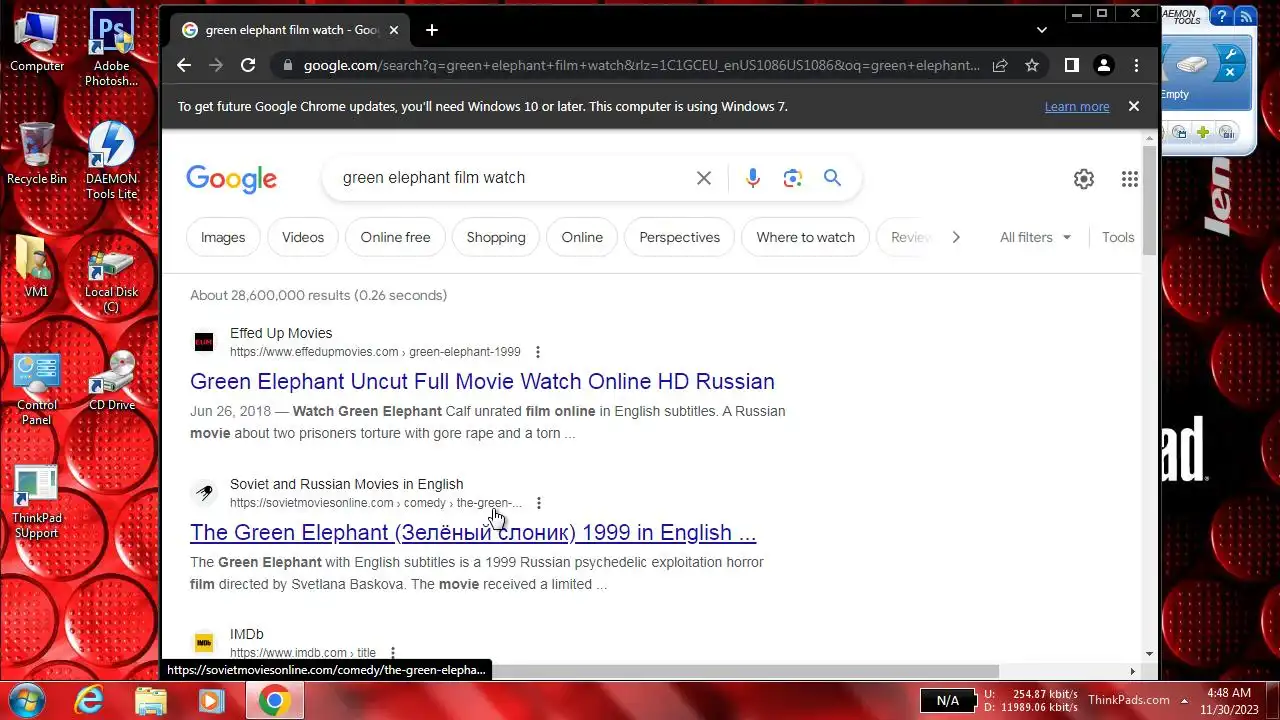The width and height of the screenshot is (1280, 720).
Task: Select the ThinkPad Support shortcut
Action: [37, 502]
